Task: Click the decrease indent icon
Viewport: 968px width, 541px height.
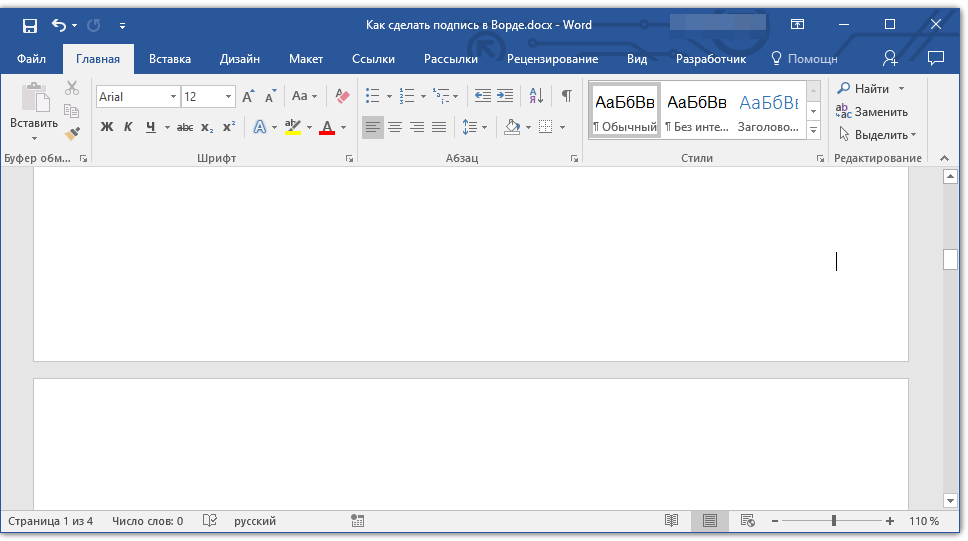Action: [483, 96]
